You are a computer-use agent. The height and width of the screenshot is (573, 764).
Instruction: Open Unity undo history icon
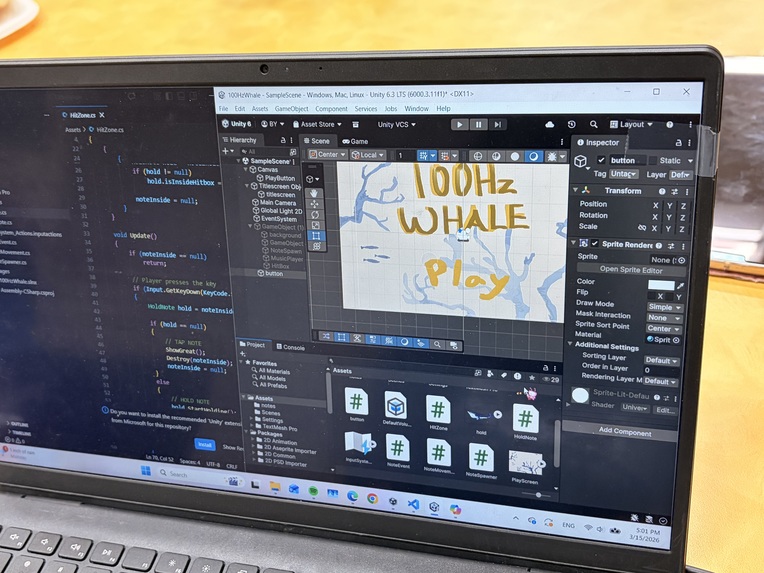[572, 125]
